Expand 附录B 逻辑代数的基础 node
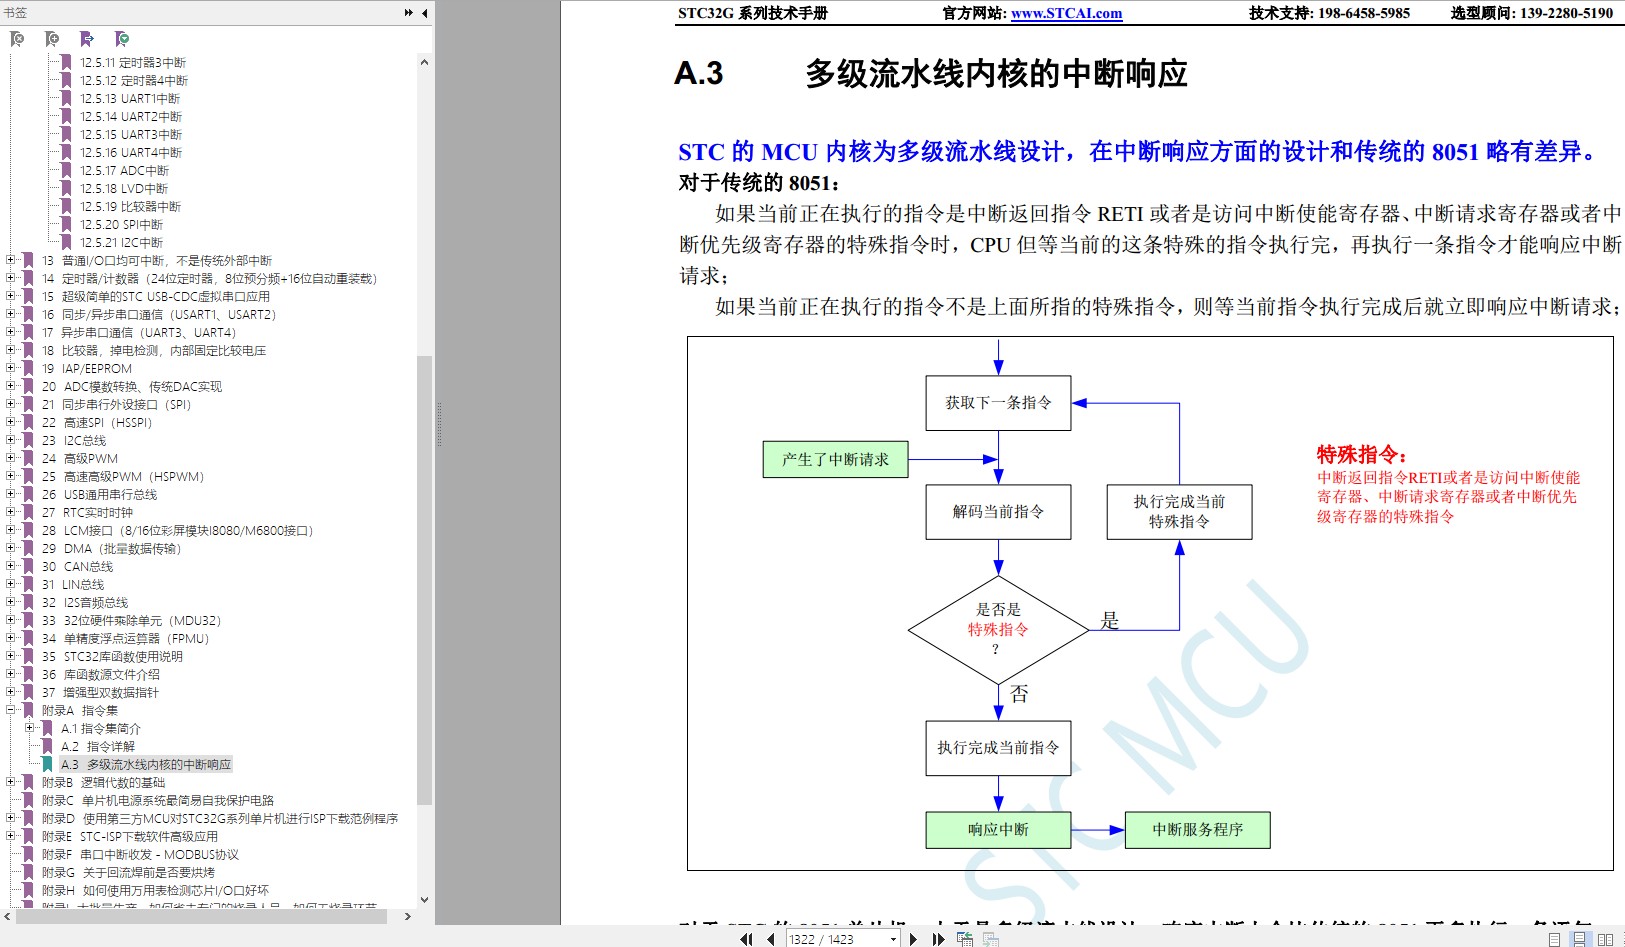This screenshot has height=947, width=1625. (x=11, y=783)
